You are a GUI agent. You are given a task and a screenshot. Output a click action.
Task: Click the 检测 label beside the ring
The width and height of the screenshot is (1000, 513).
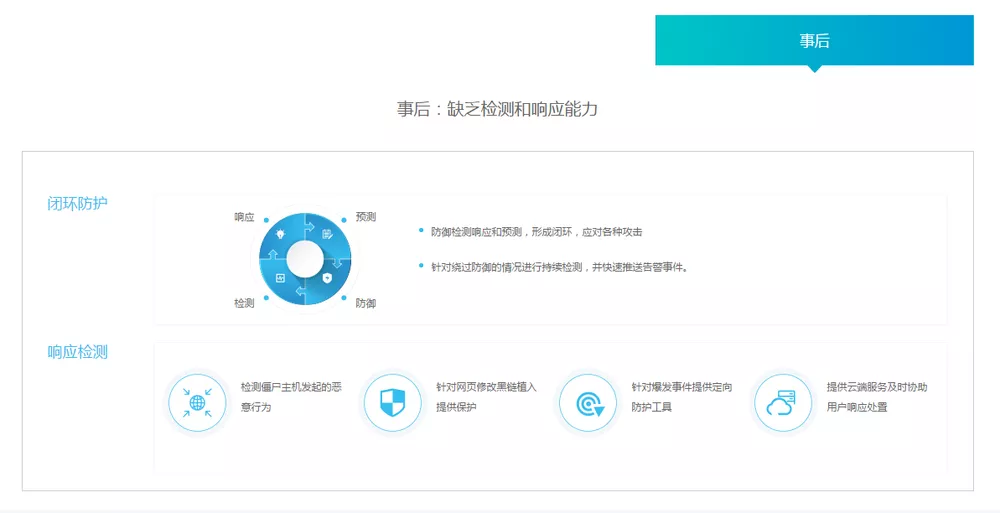coord(244,302)
